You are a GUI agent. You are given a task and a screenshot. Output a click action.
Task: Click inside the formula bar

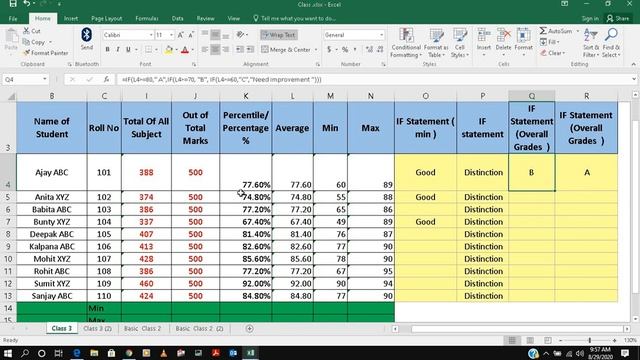pyautogui.click(x=373, y=80)
